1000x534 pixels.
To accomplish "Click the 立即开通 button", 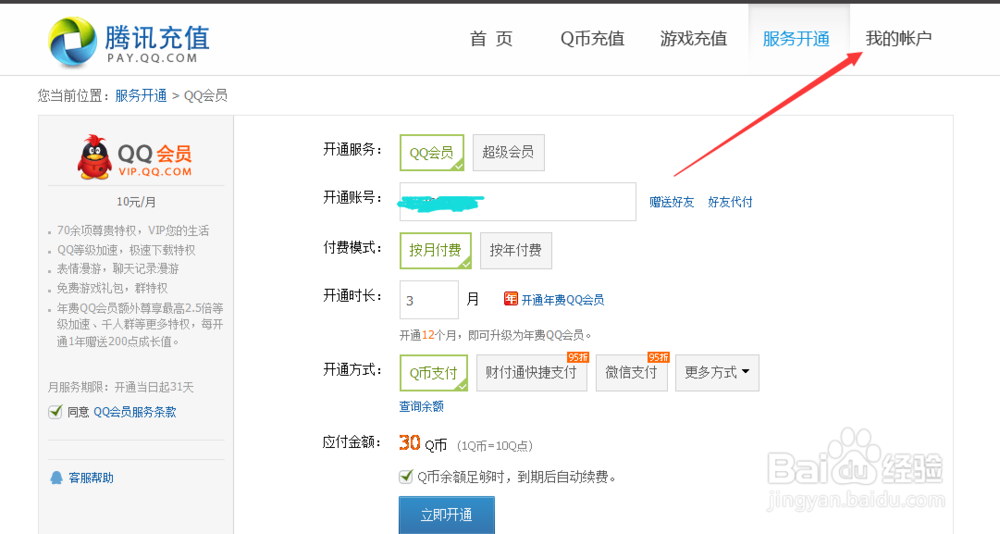I will pyautogui.click(x=446, y=515).
